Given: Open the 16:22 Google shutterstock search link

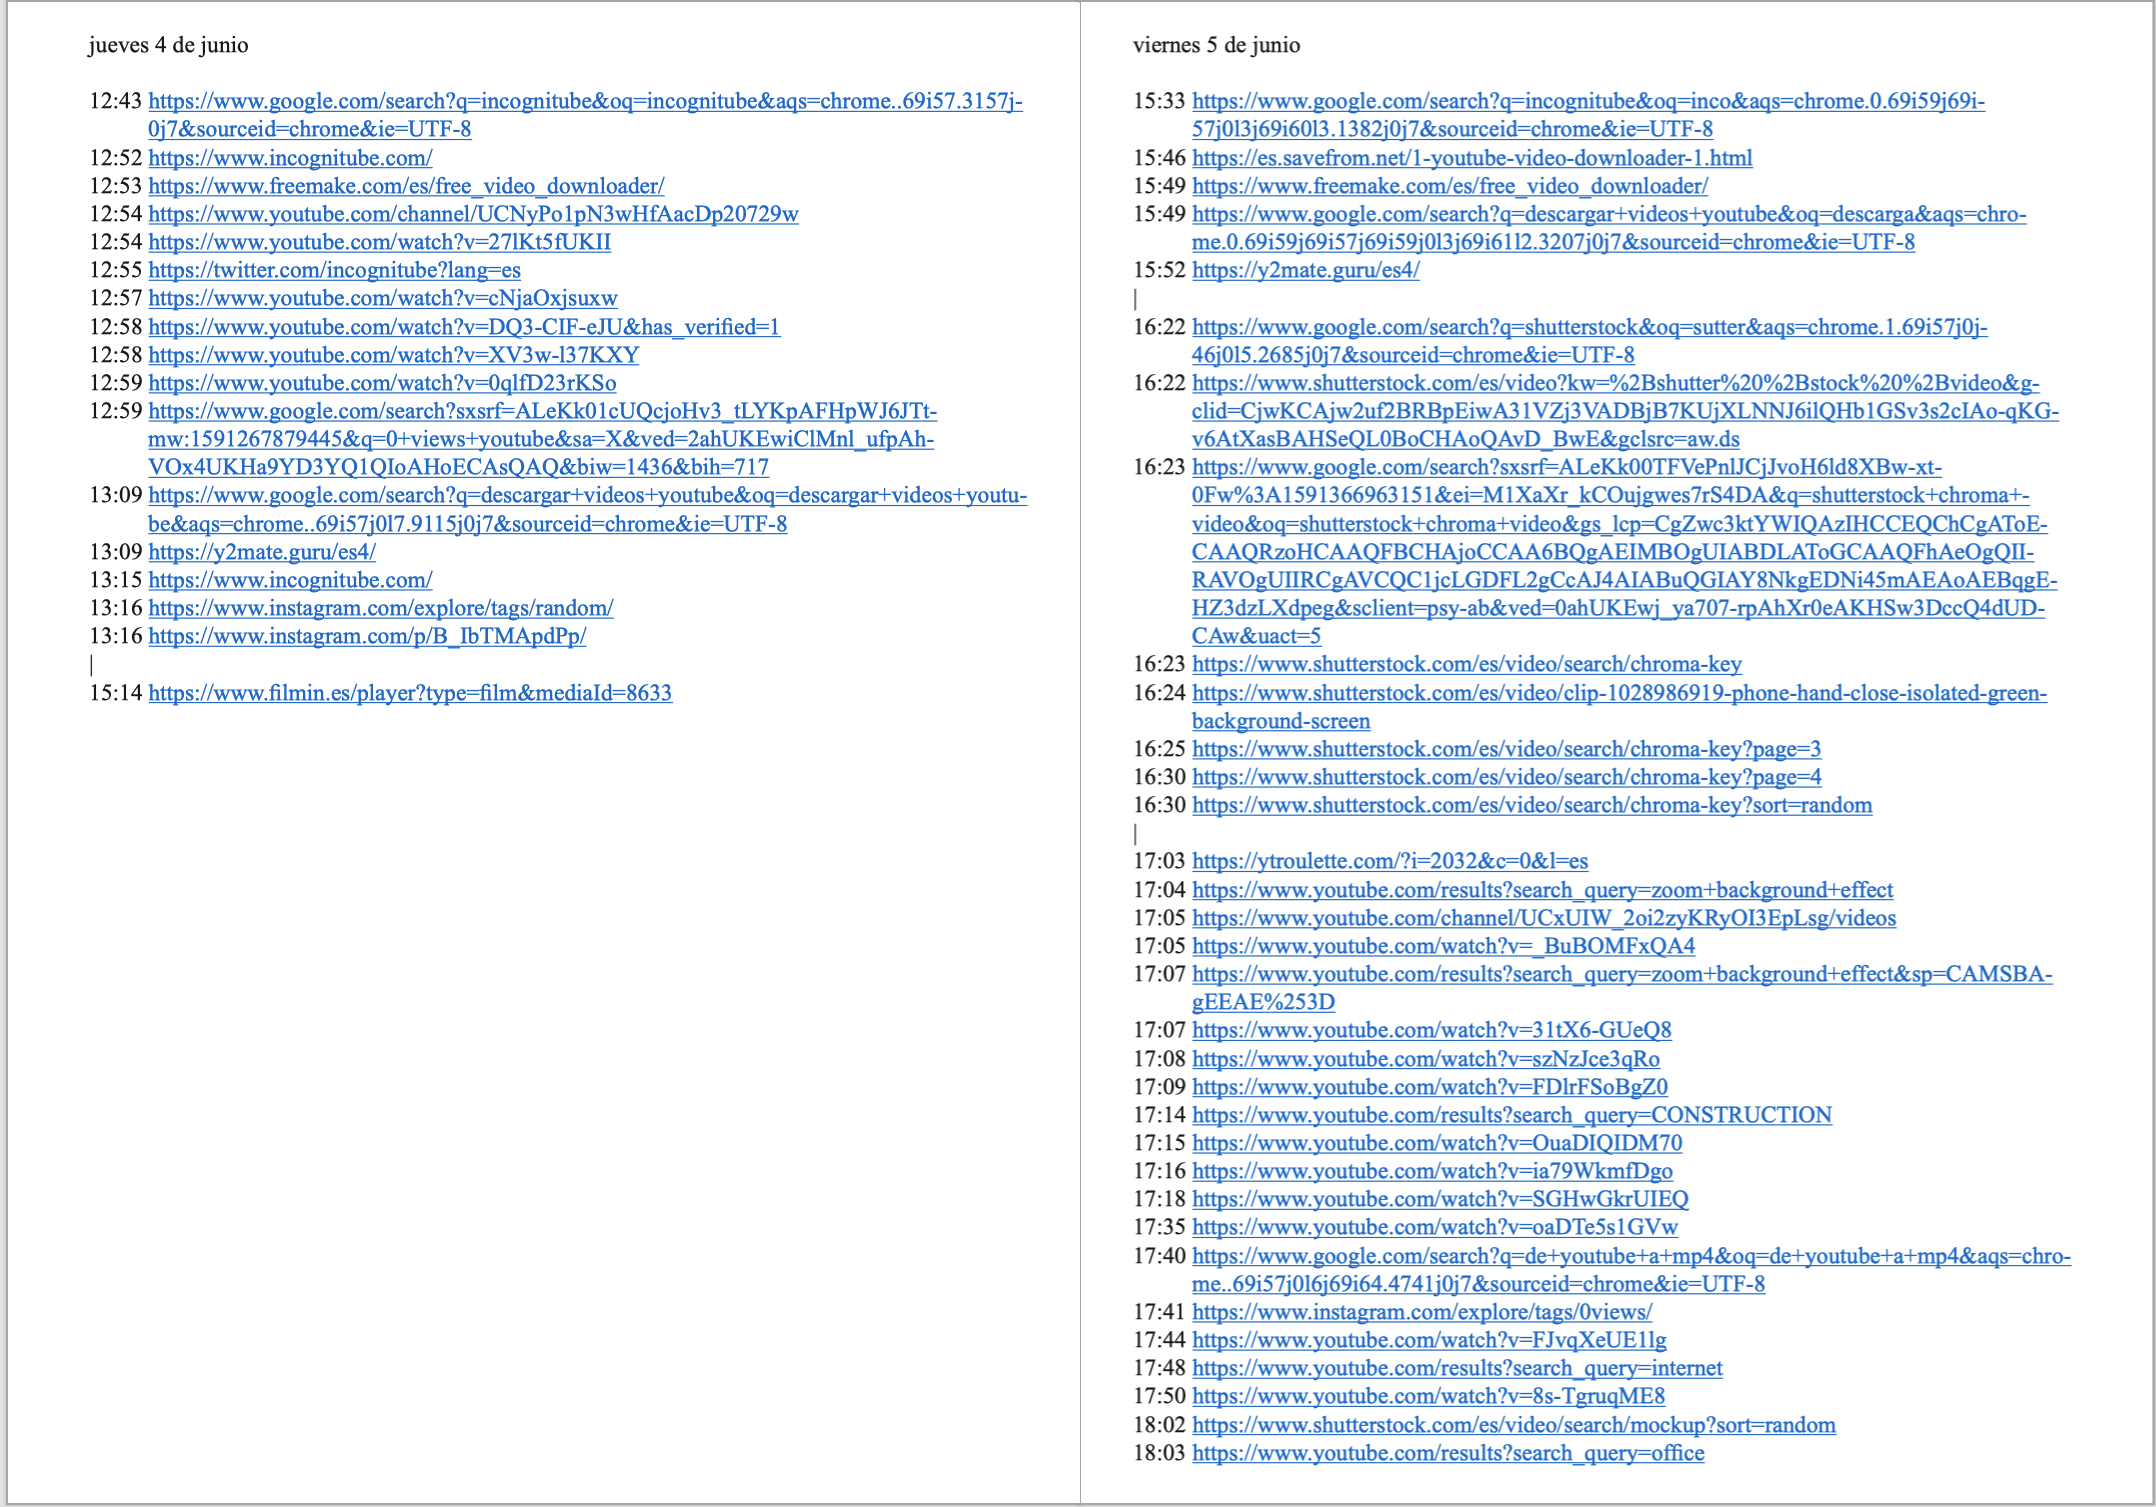Looking at the screenshot, I should [1590, 341].
